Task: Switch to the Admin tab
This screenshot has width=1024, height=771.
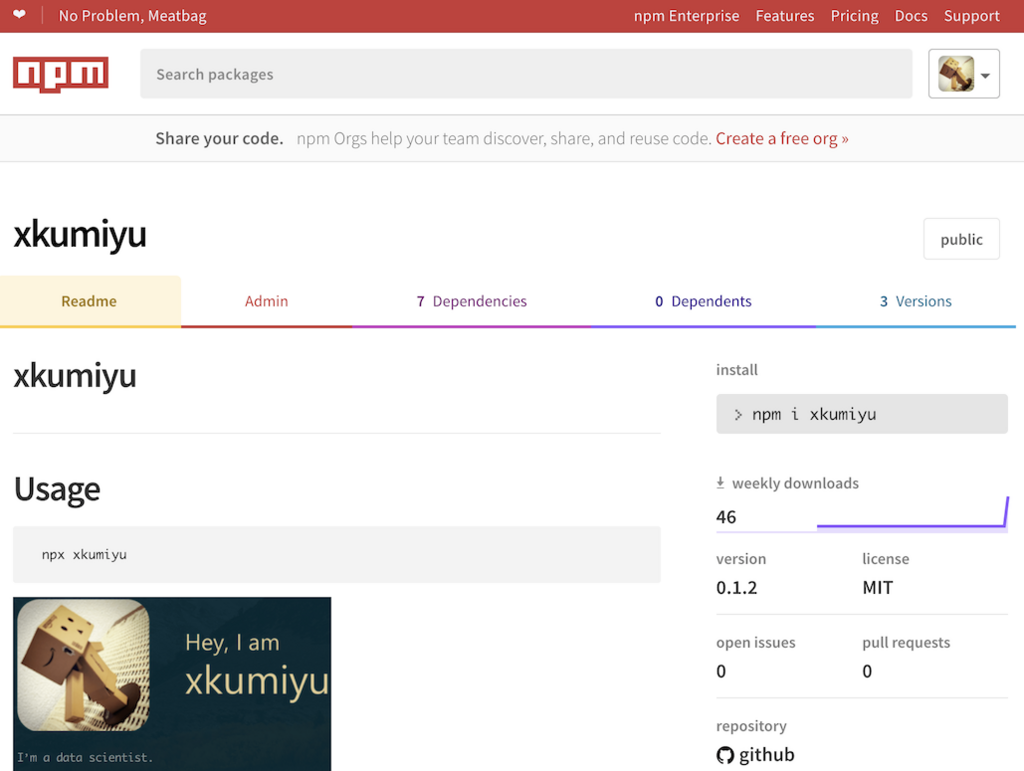Action: (x=266, y=301)
